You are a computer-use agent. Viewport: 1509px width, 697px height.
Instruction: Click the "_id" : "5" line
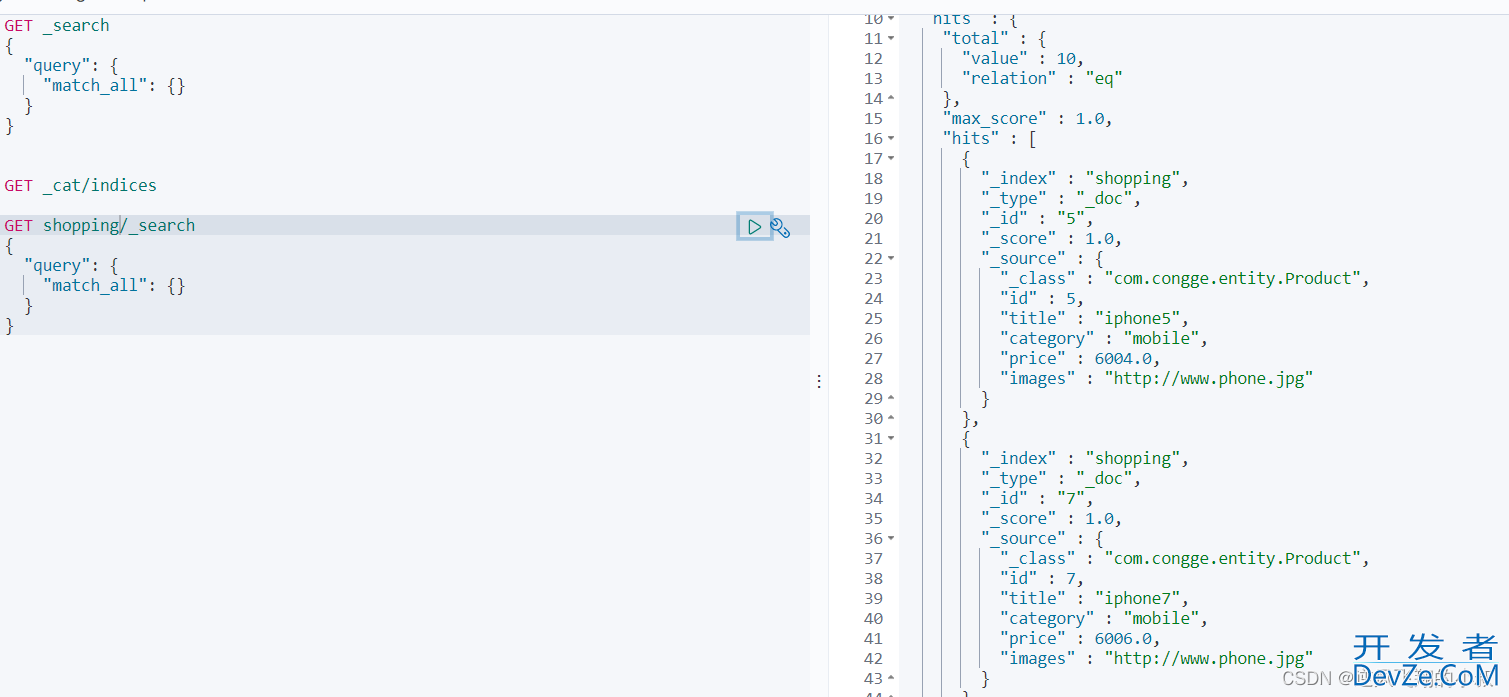click(x=1038, y=218)
